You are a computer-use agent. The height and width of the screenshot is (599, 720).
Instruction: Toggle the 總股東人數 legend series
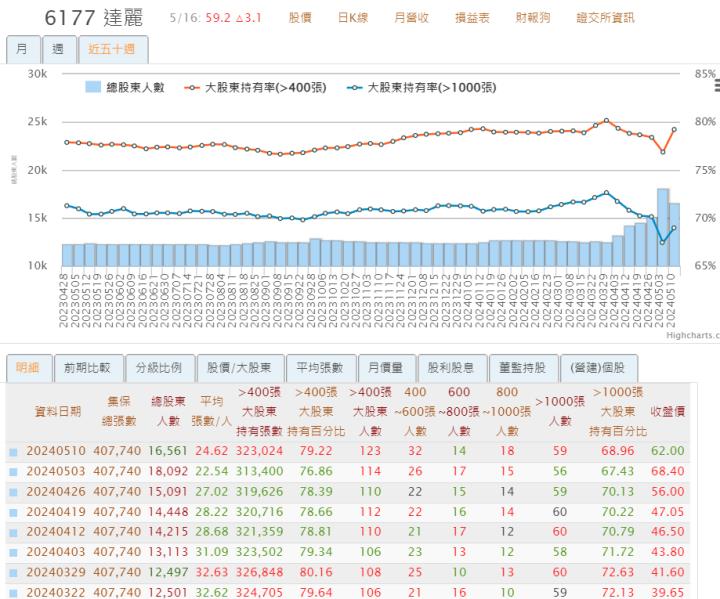point(125,87)
